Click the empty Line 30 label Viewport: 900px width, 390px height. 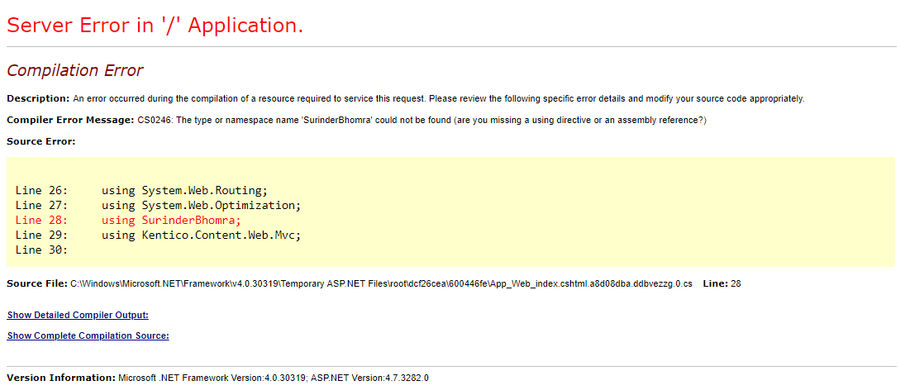click(42, 249)
